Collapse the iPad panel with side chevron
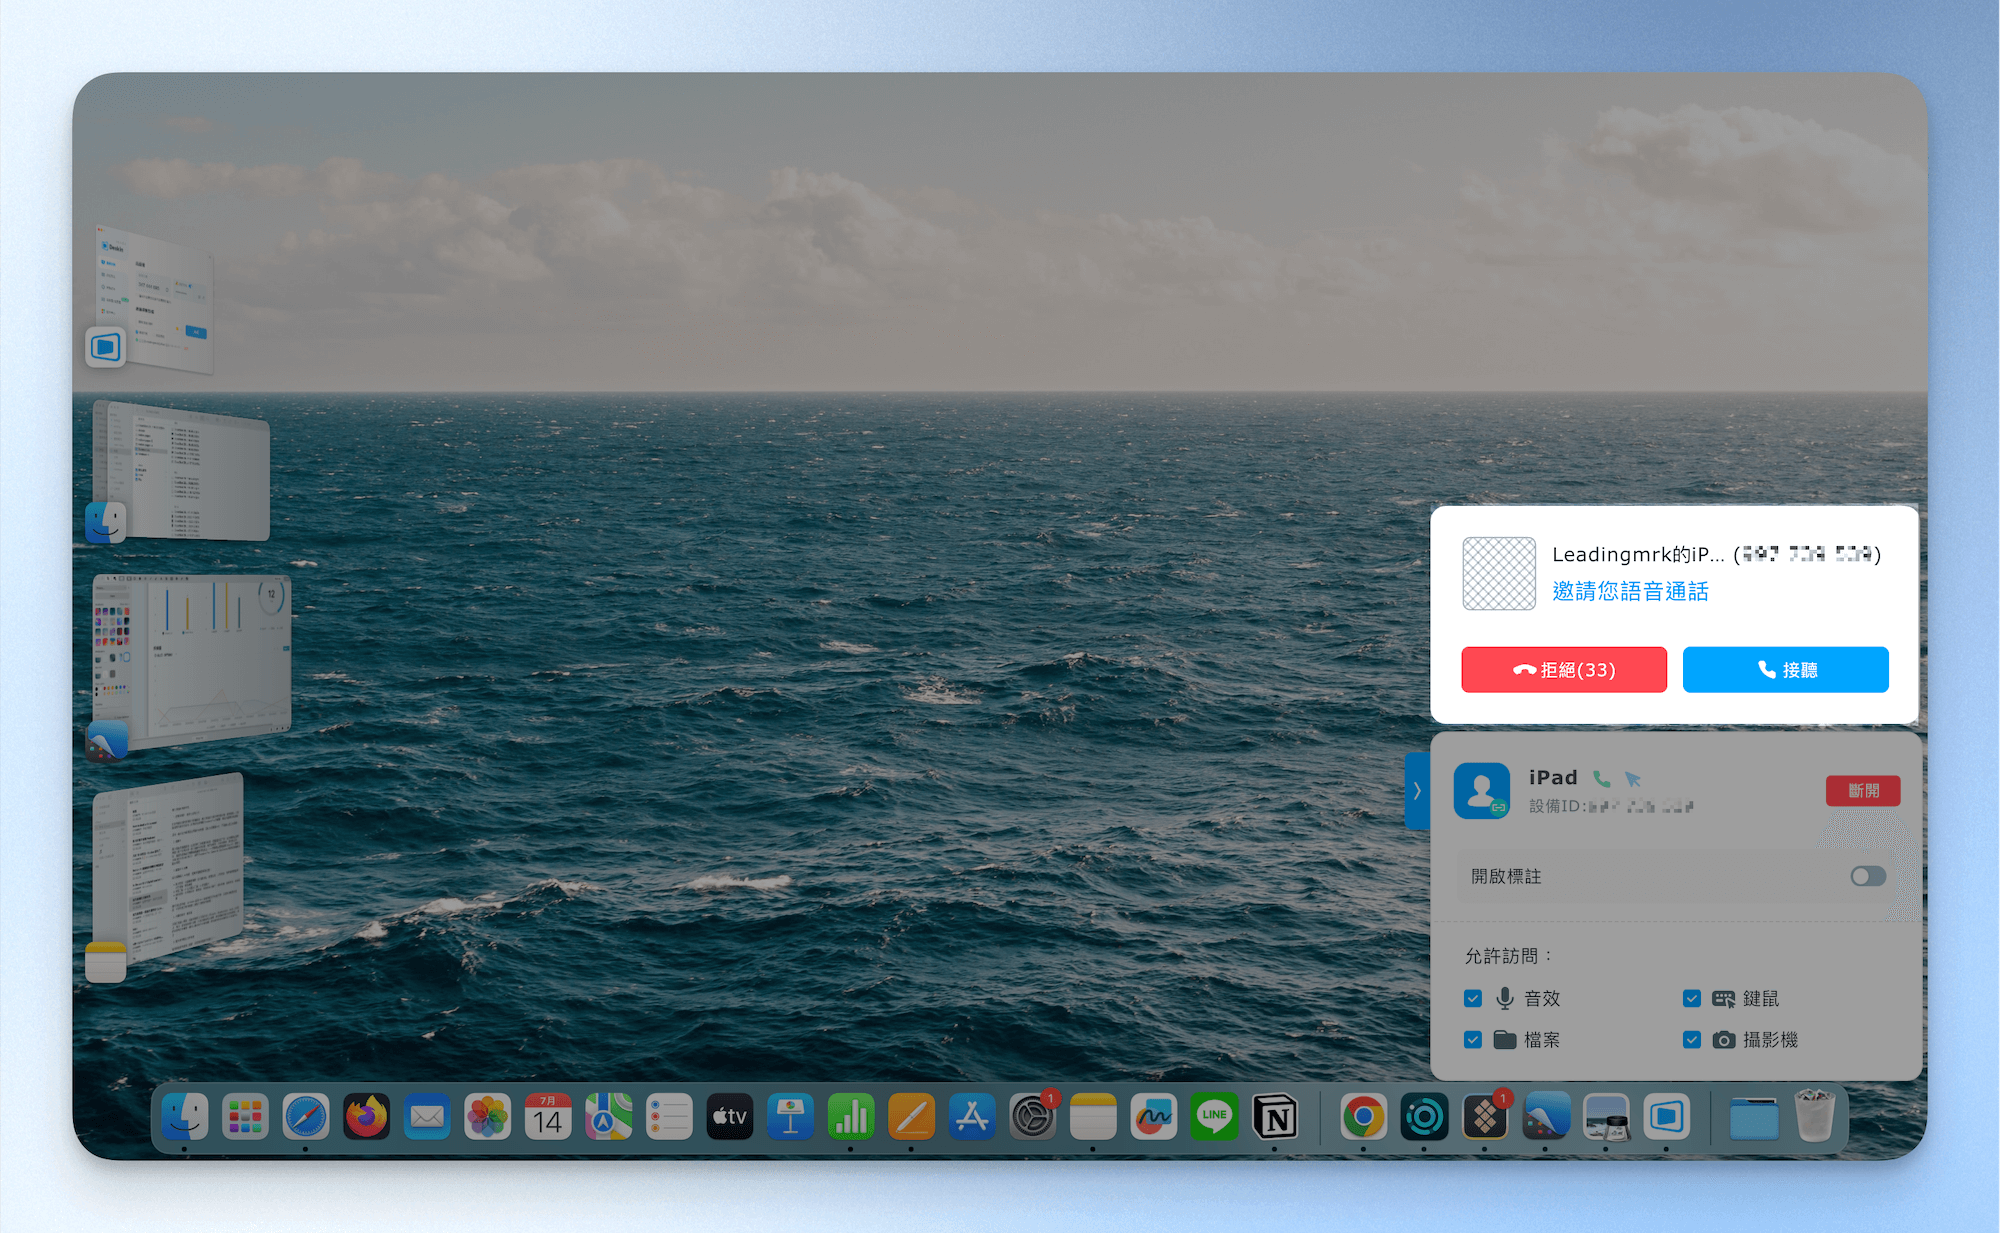 click(1417, 790)
